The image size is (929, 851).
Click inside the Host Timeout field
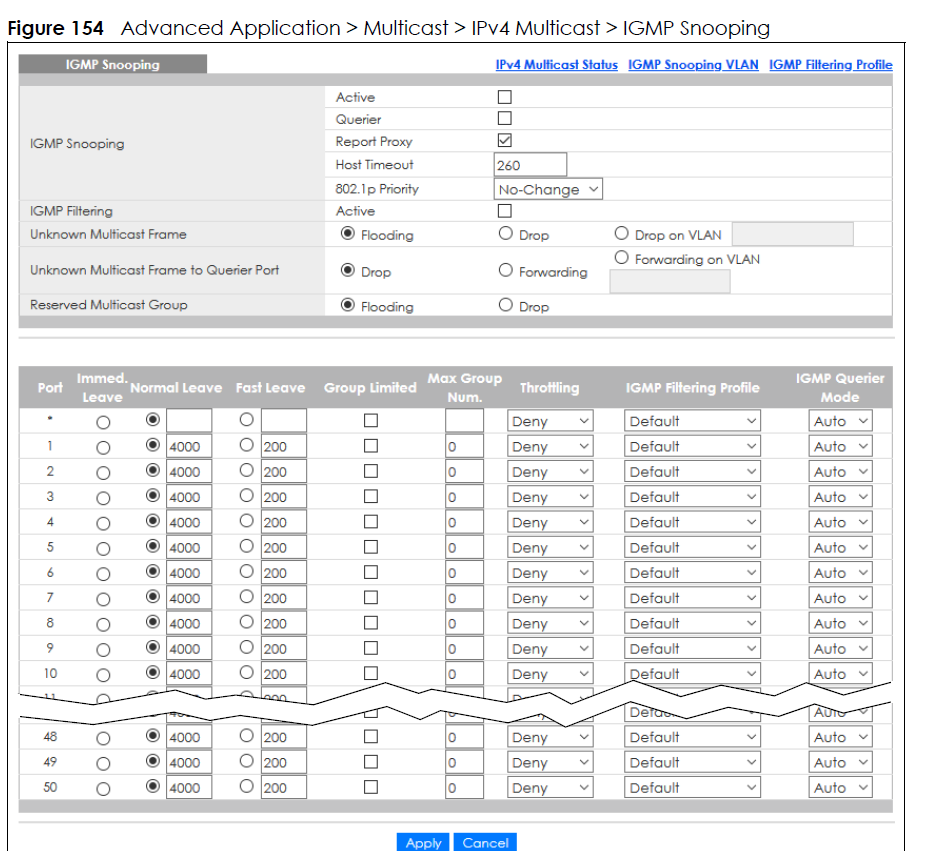[530, 164]
